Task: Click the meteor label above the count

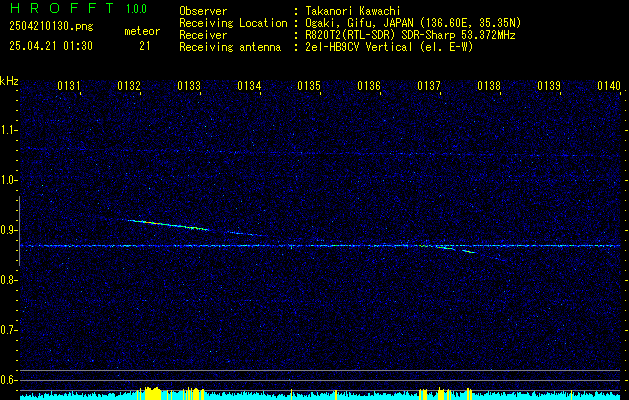Action: click(142, 31)
